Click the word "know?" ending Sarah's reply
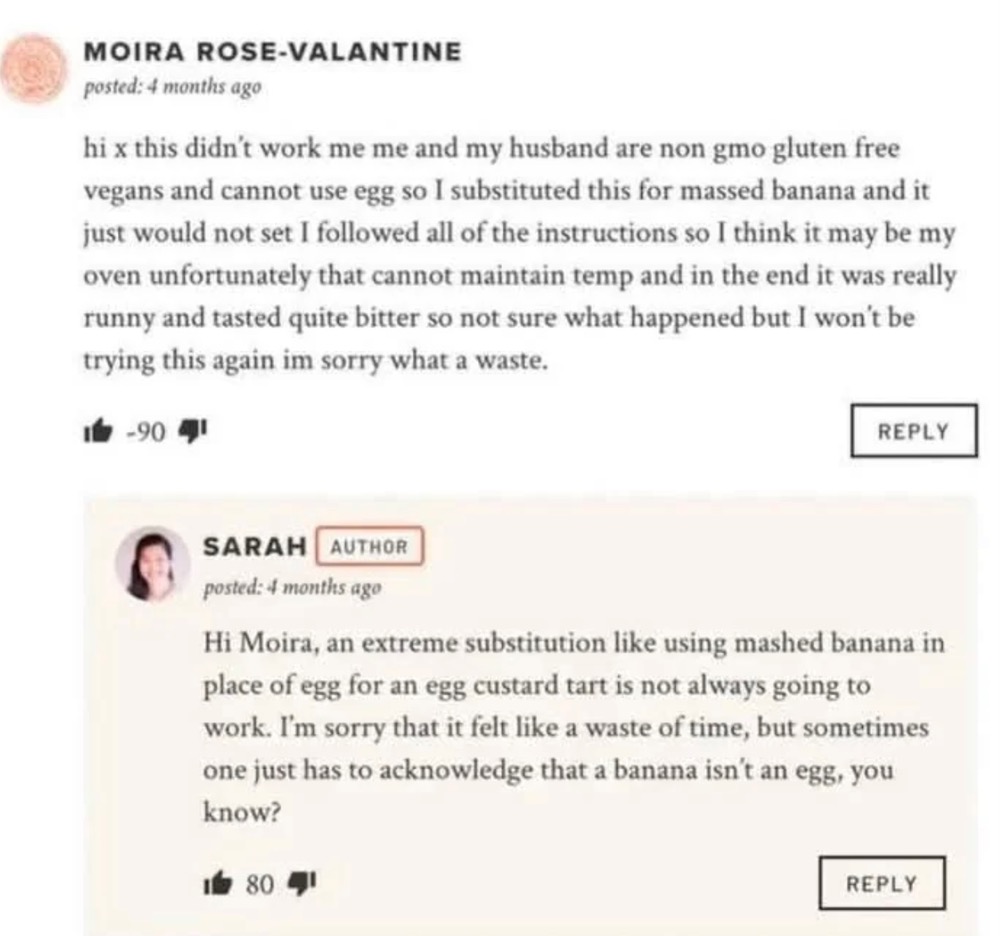This screenshot has width=1000, height=936. (238, 812)
